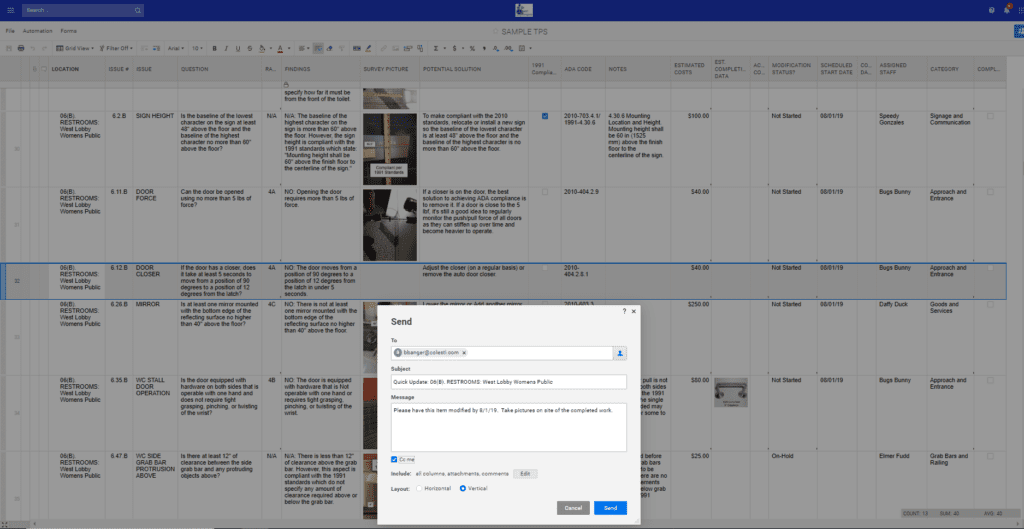This screenshot has height=529, width=1024.
Task: Click the Send button
Action: 610,508
